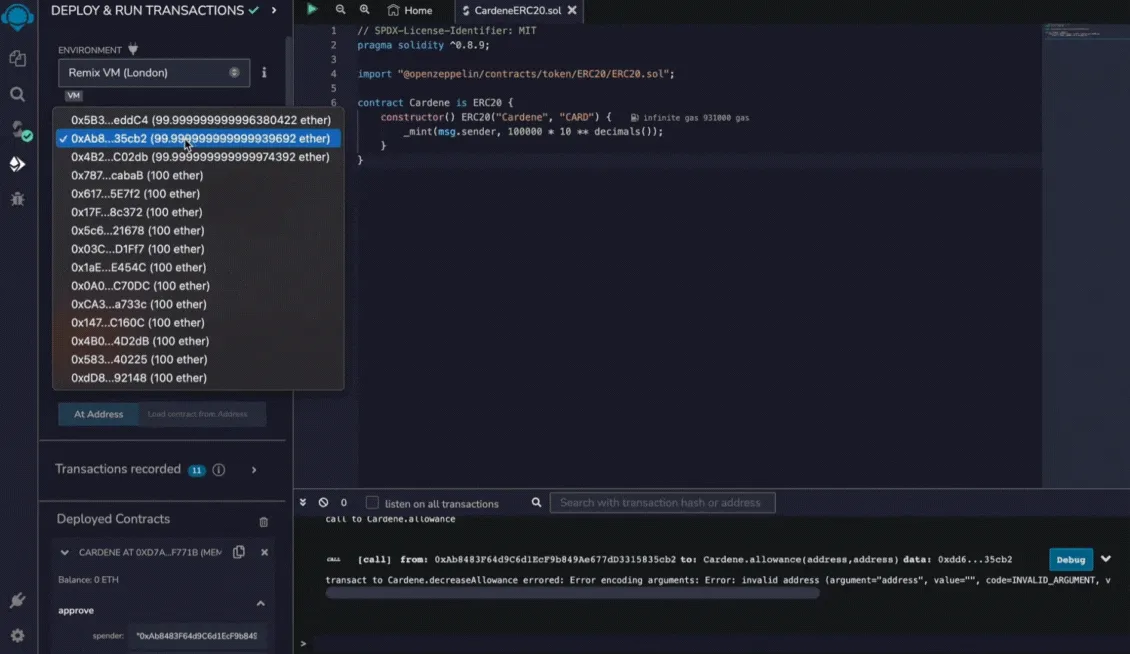Open the Solidity Compiler sidebar icon
The width and height of the screenshot is (1130, 654).
pos(19,130)
